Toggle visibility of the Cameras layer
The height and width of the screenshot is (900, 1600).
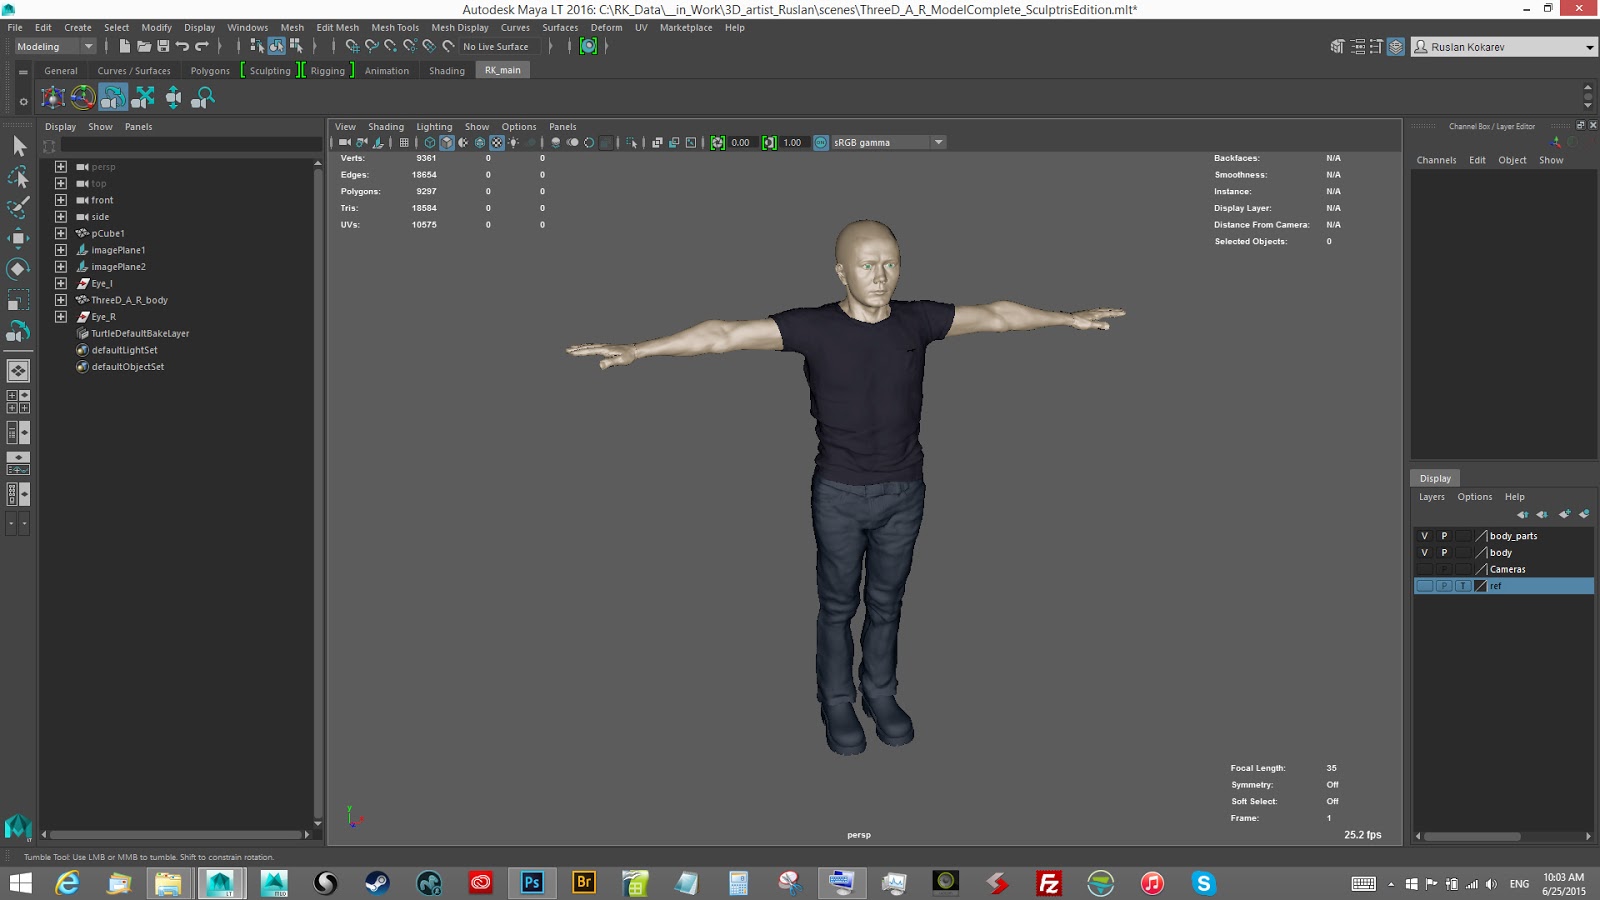click(1424, 569)
